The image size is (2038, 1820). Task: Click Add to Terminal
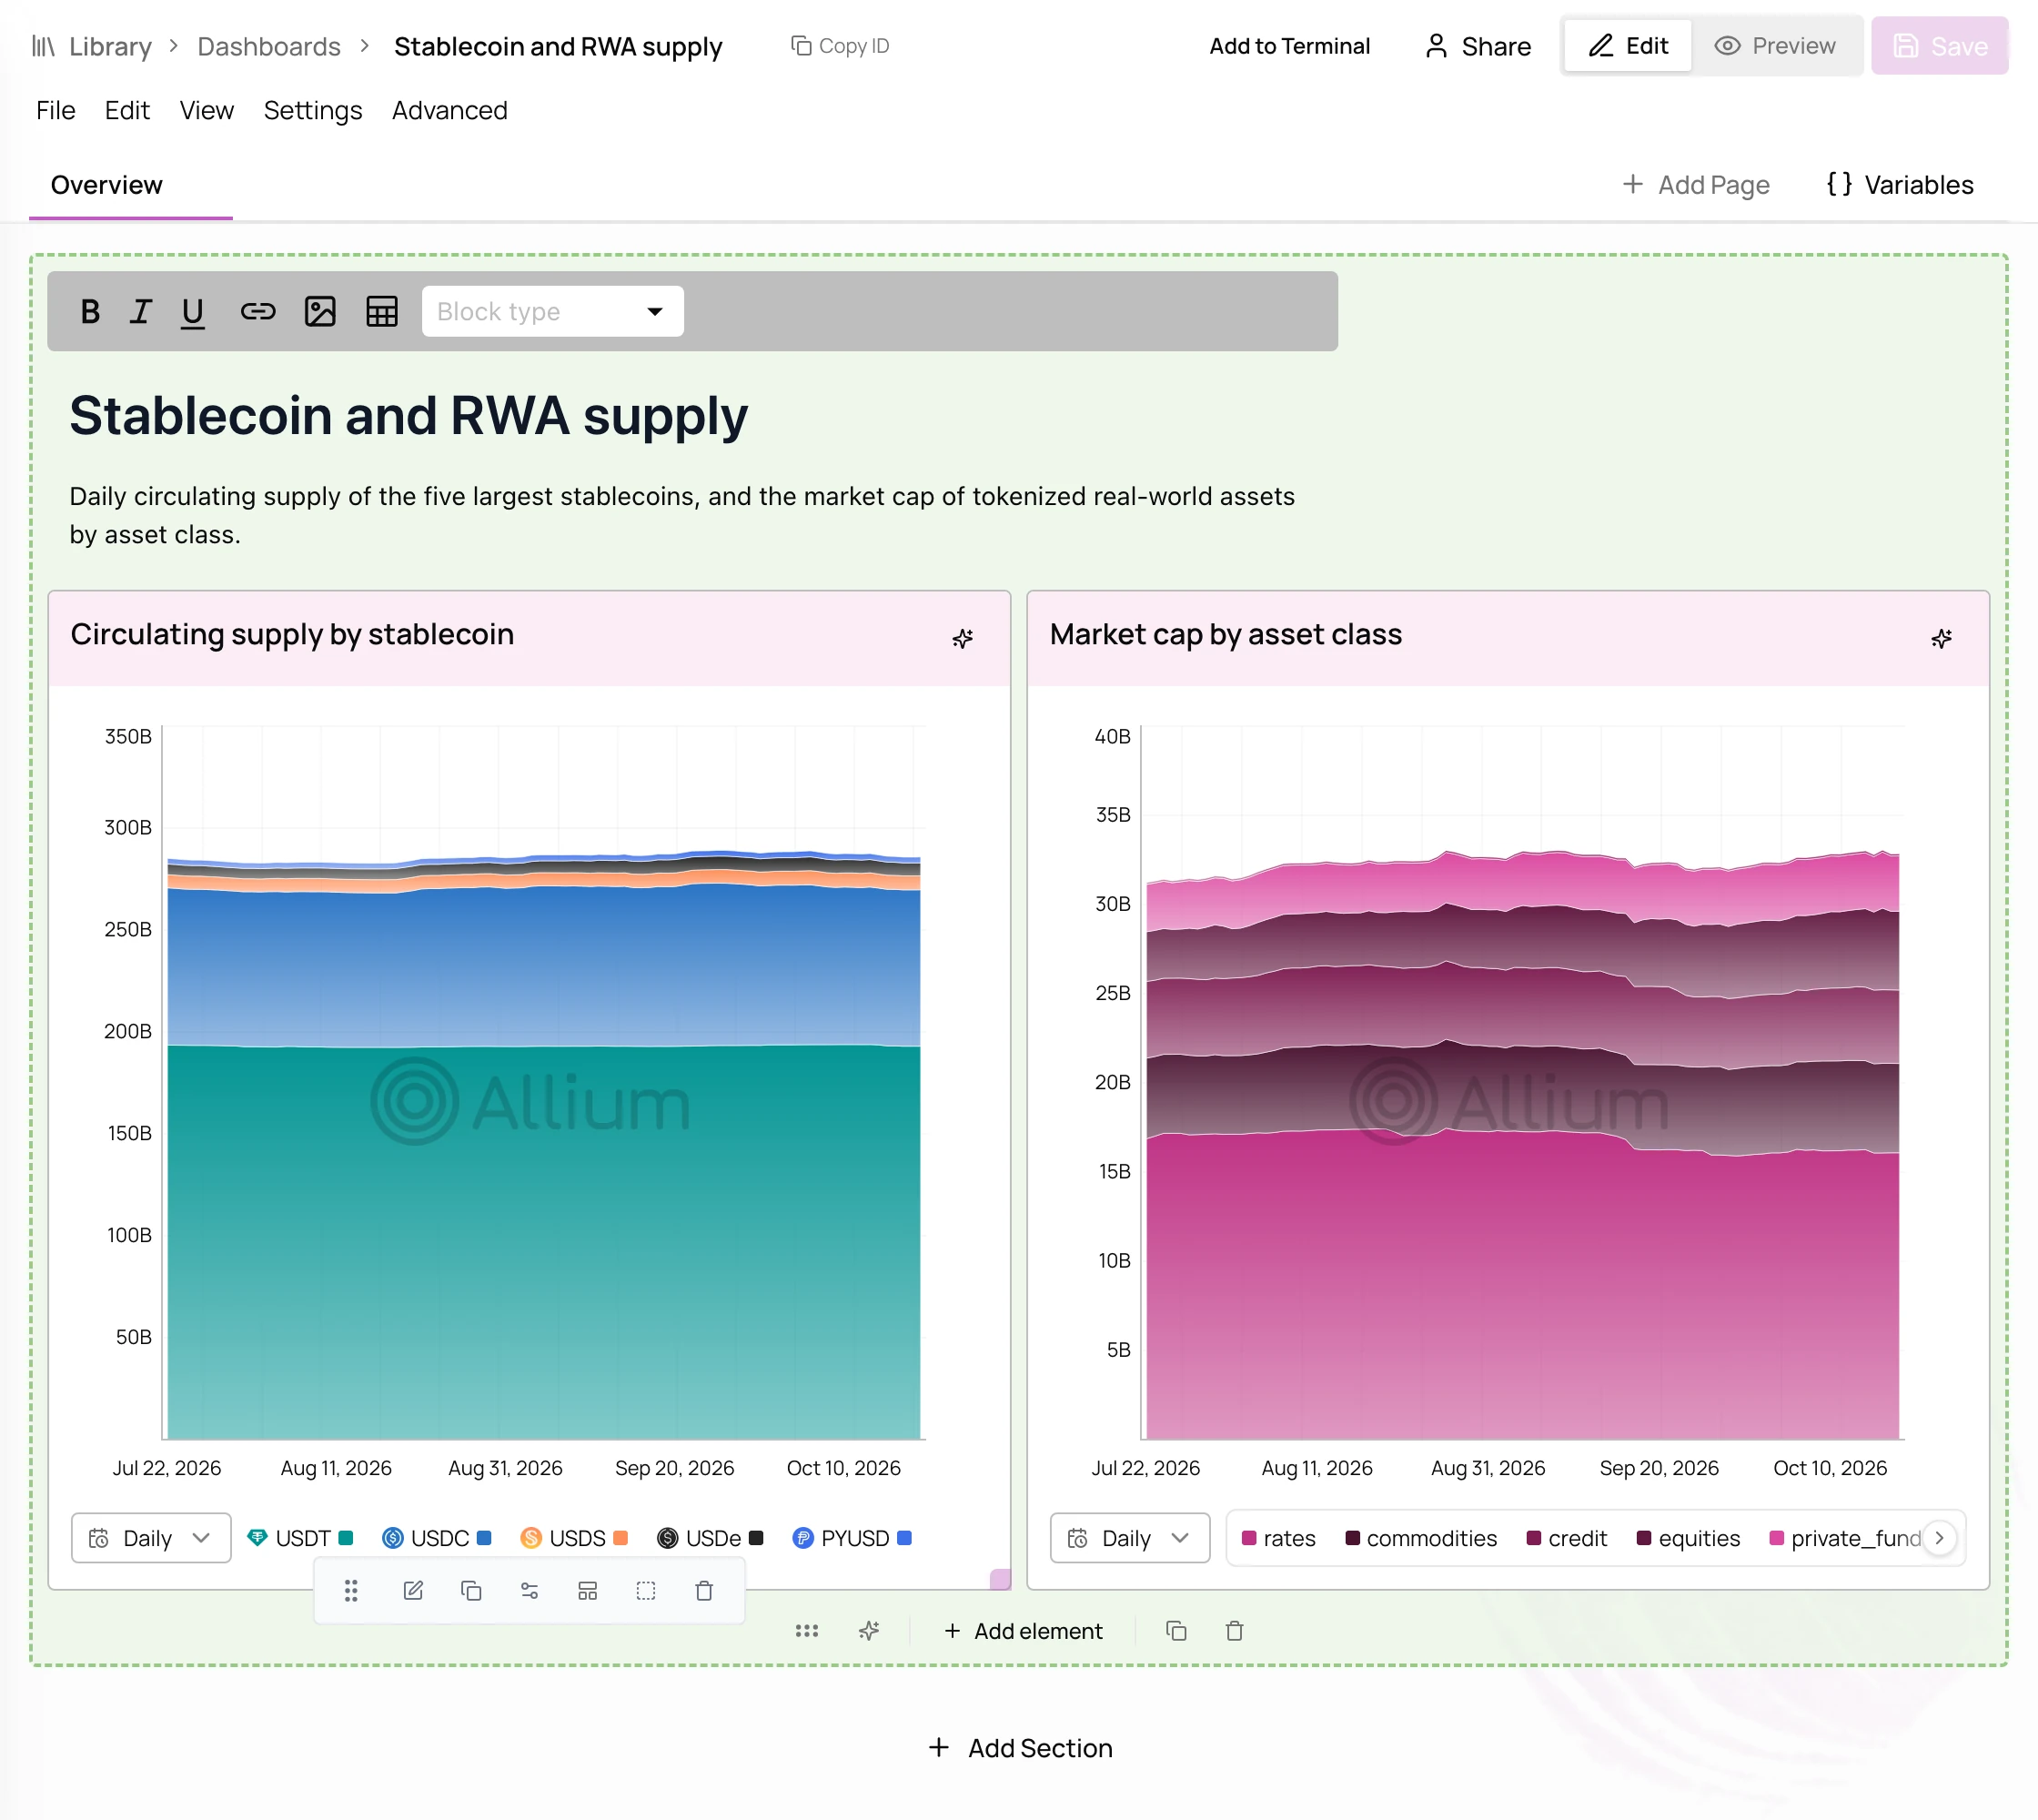click(1289, 46)
